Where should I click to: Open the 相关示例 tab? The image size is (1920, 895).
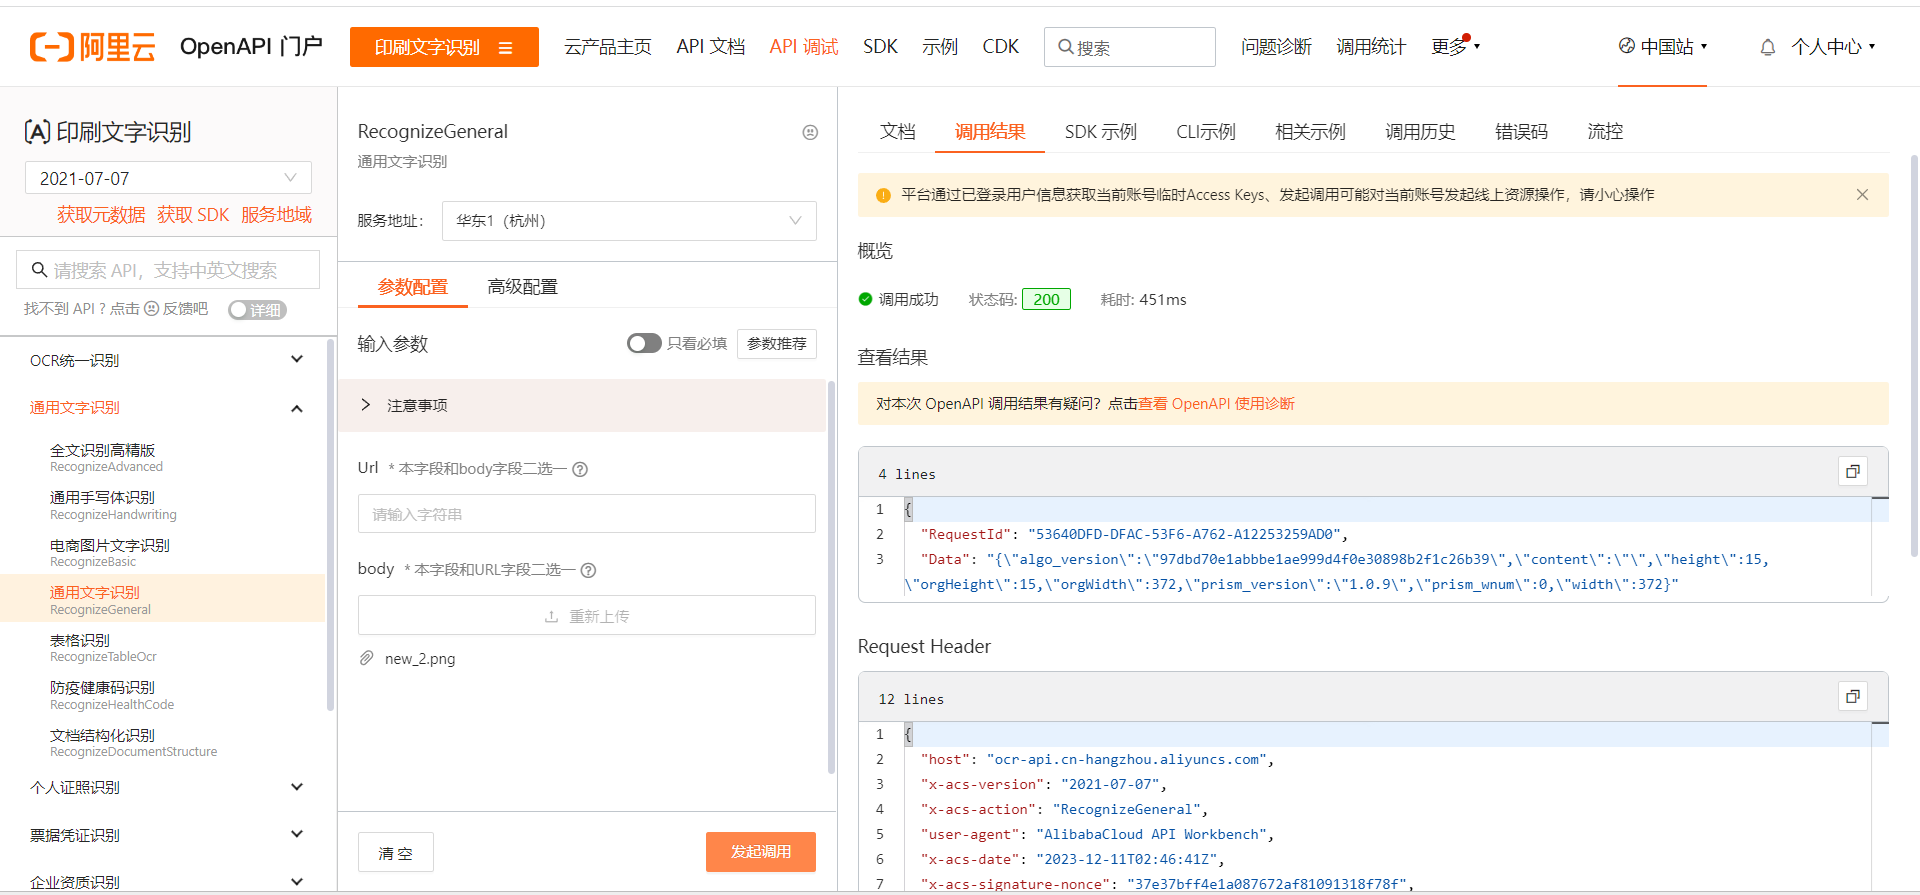click(1310, 132)
